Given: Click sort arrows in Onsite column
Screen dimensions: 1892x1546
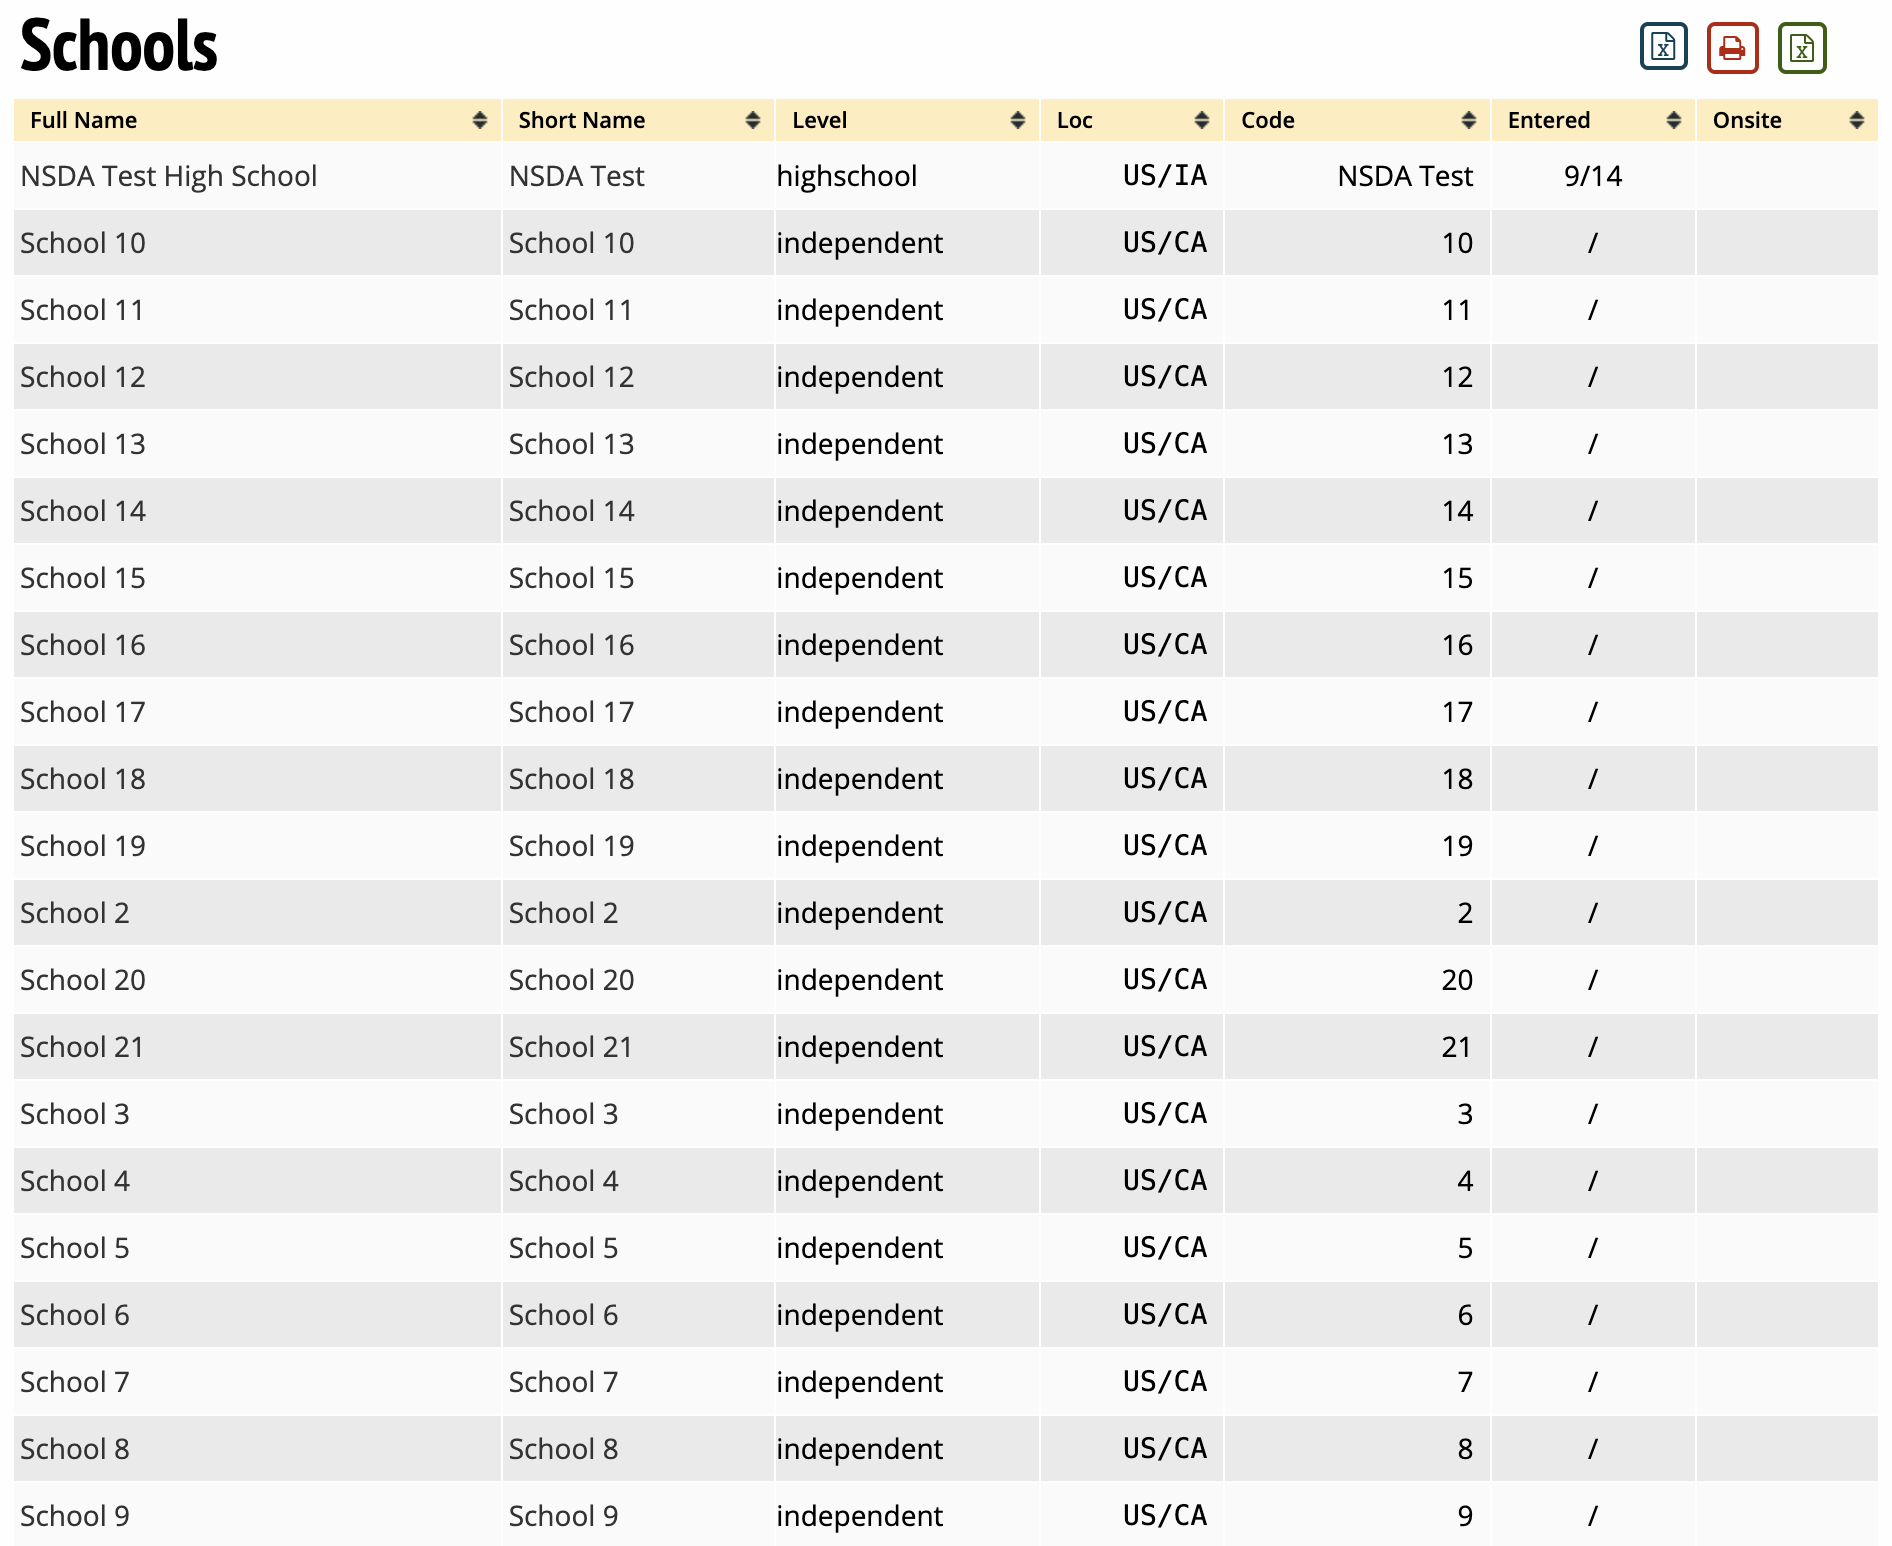Looking at the screenshot, I should (x=1857, y=120).
